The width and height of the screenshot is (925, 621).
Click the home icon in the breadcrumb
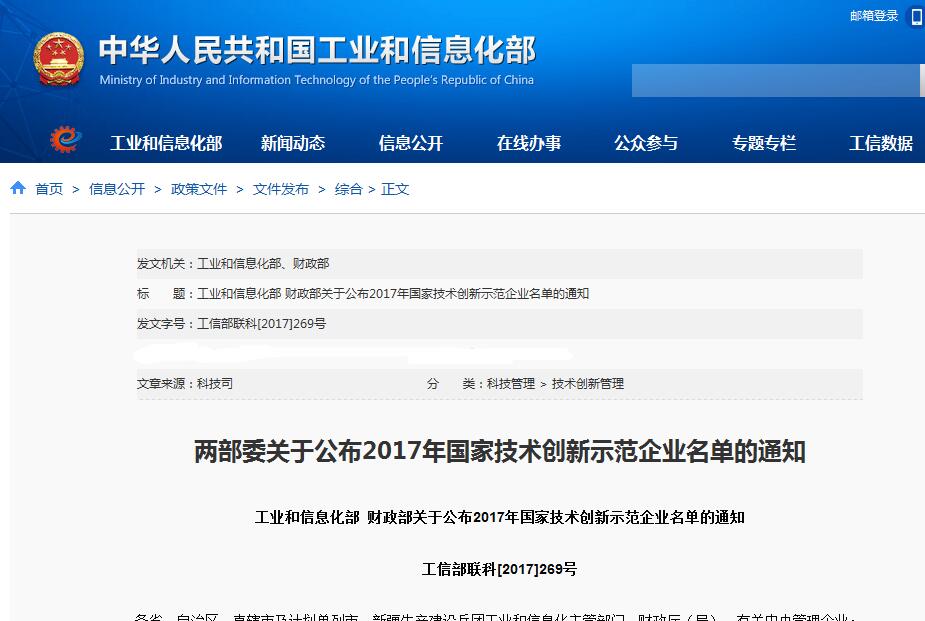[18, 189]
